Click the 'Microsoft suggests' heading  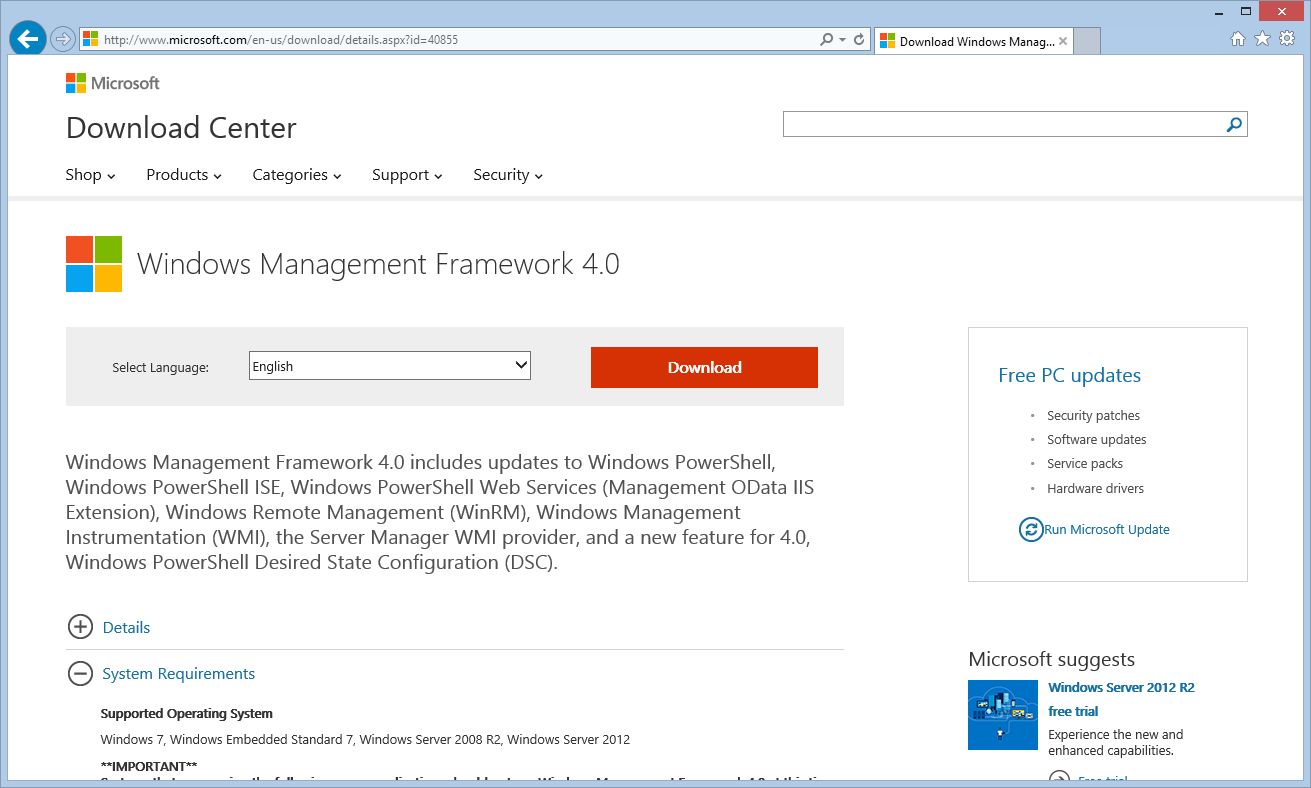1051,659
